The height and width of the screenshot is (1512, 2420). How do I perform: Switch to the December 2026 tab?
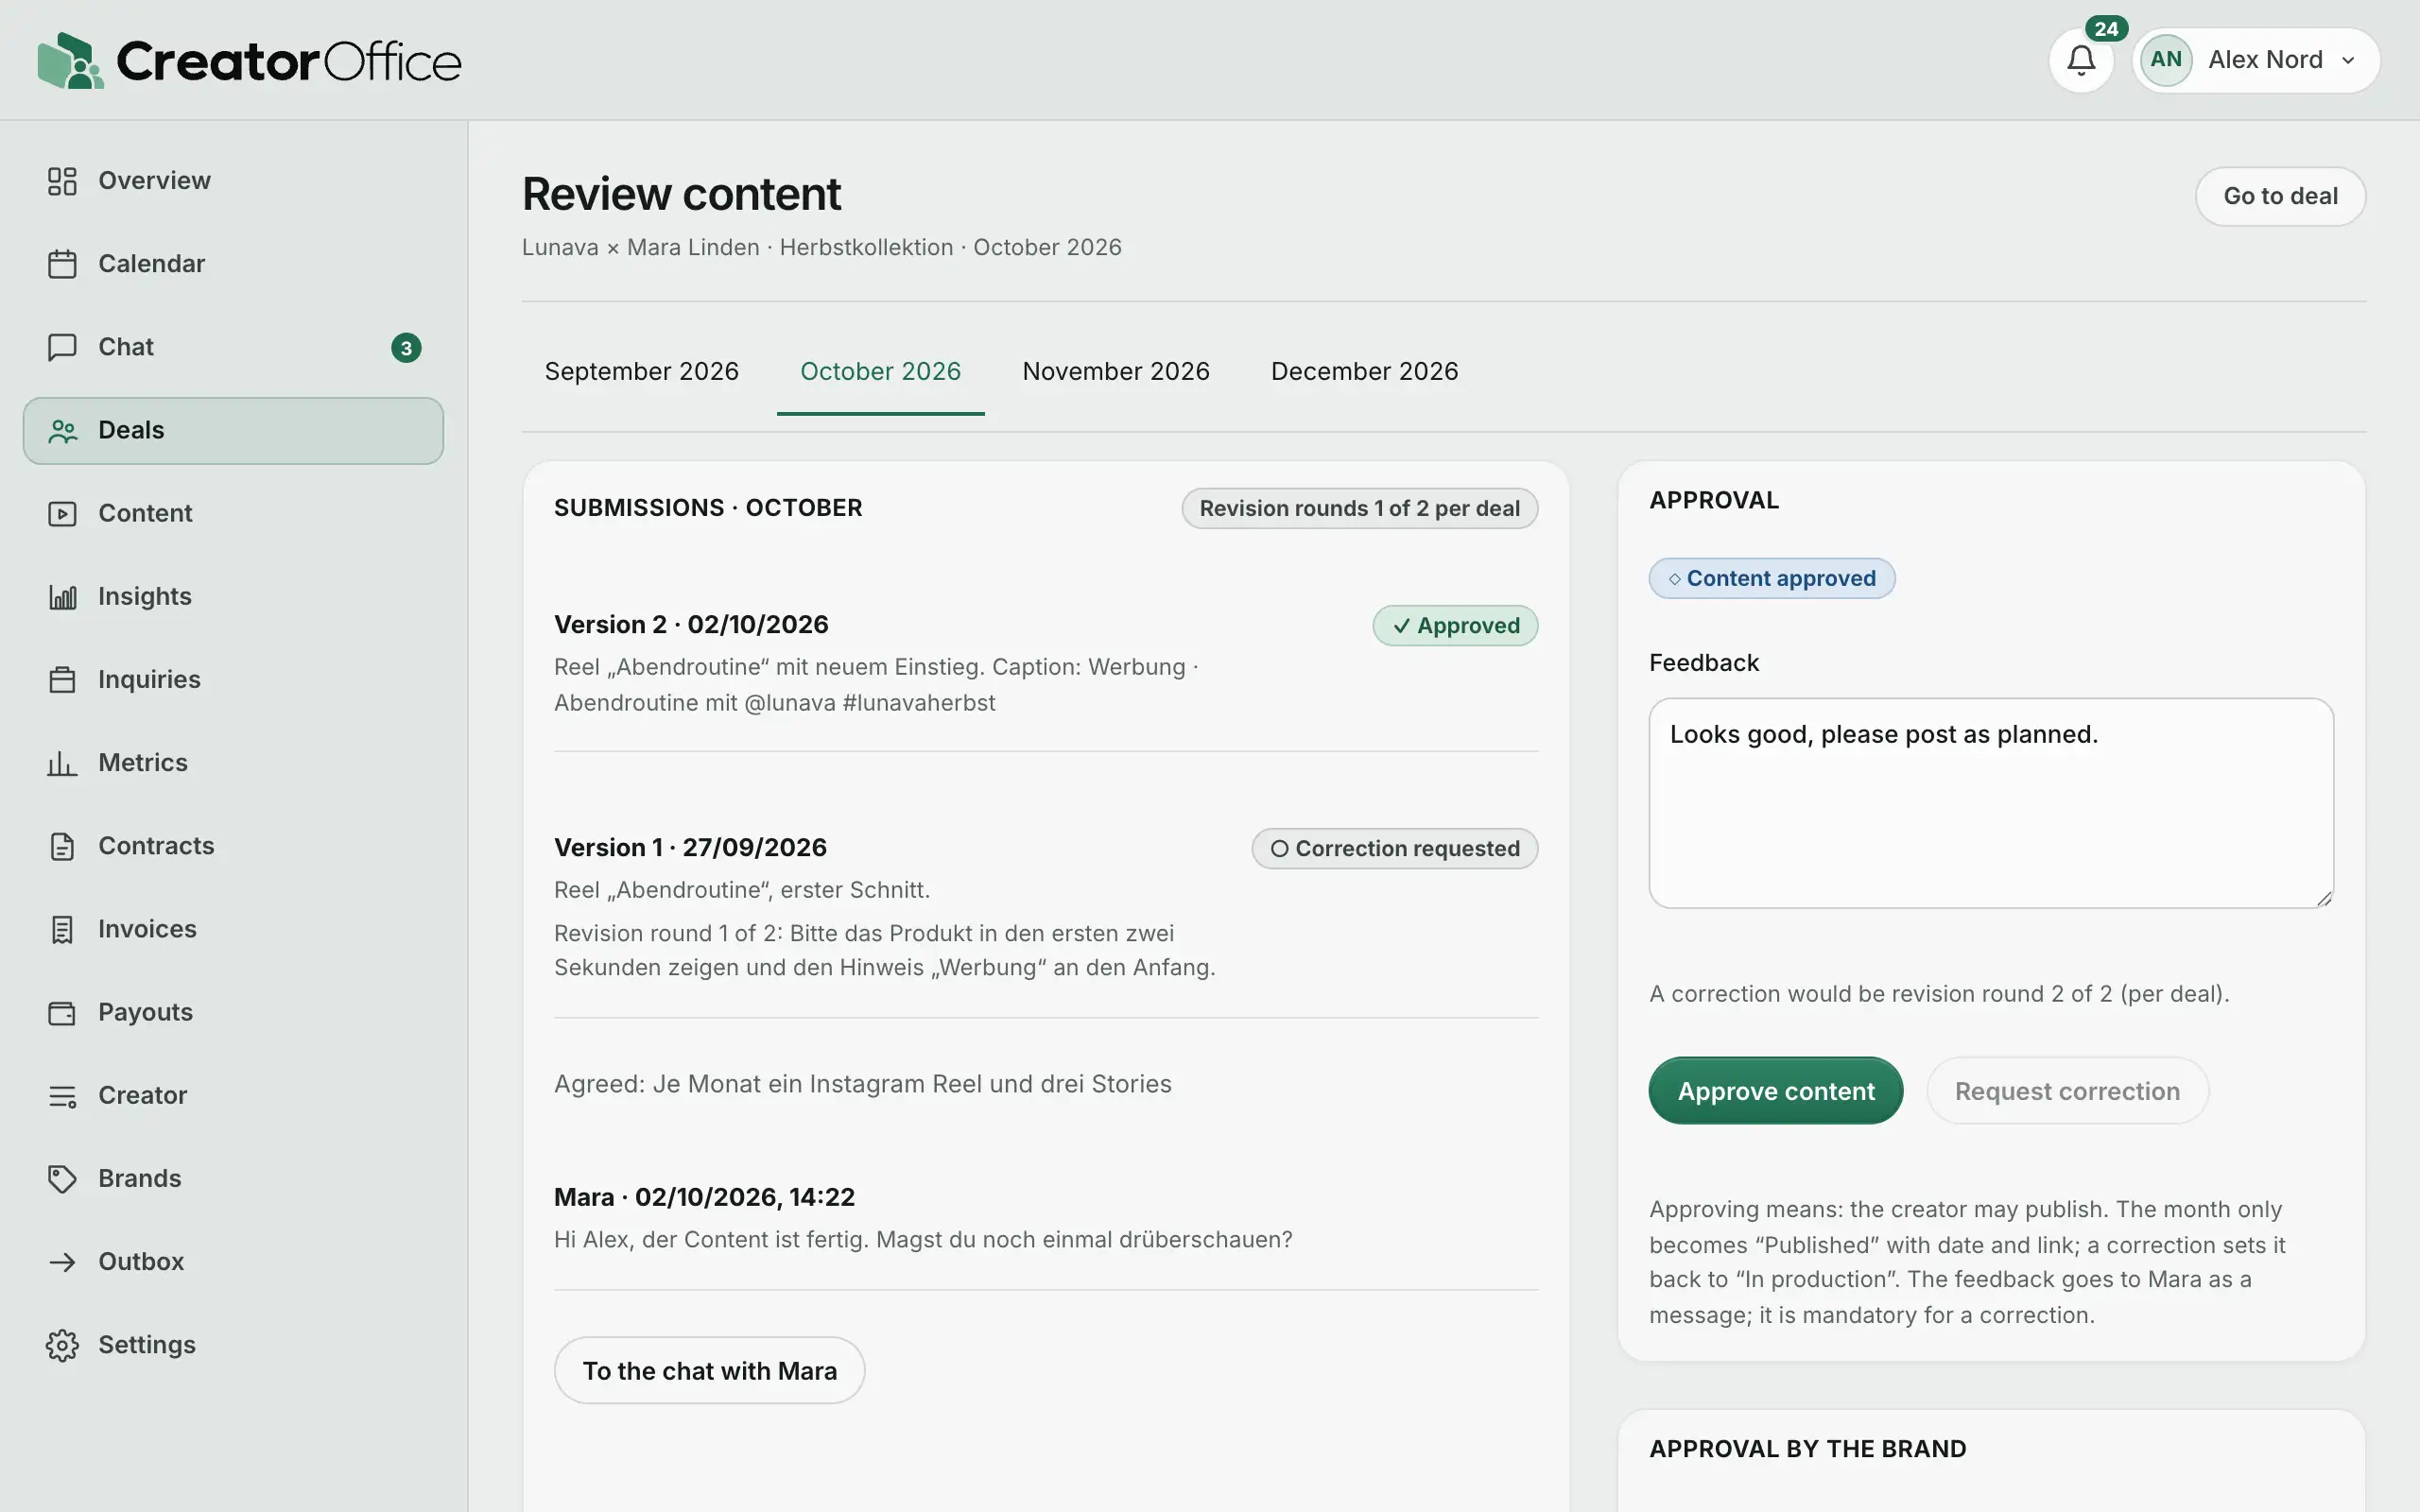point(1364,371)
